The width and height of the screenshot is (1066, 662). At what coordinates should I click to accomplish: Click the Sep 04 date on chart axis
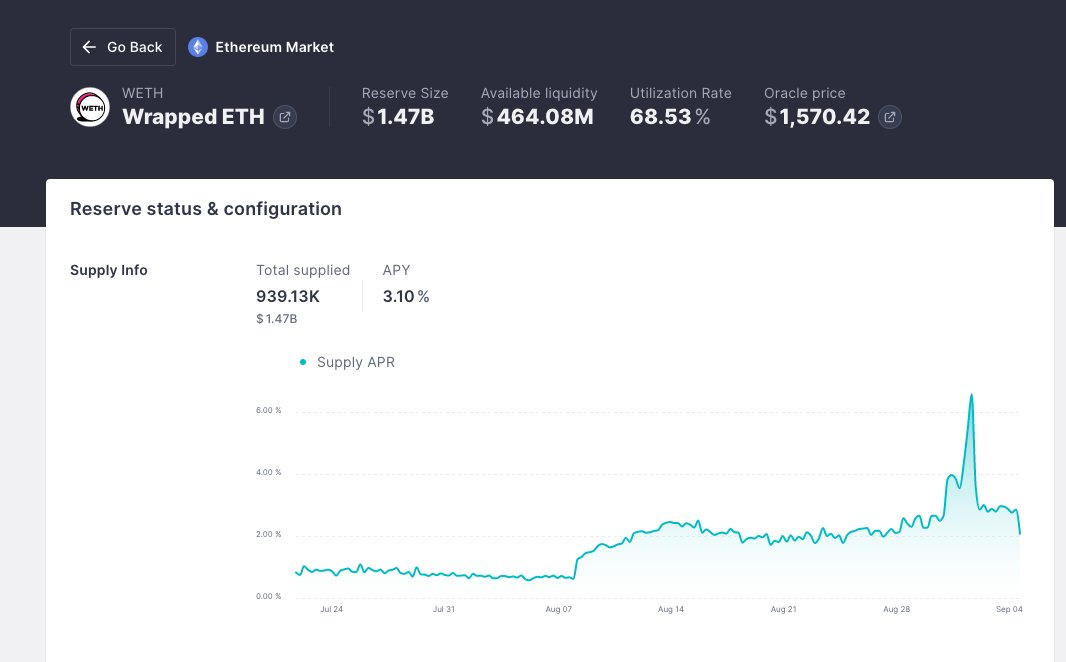click(x=1009, y=608)
